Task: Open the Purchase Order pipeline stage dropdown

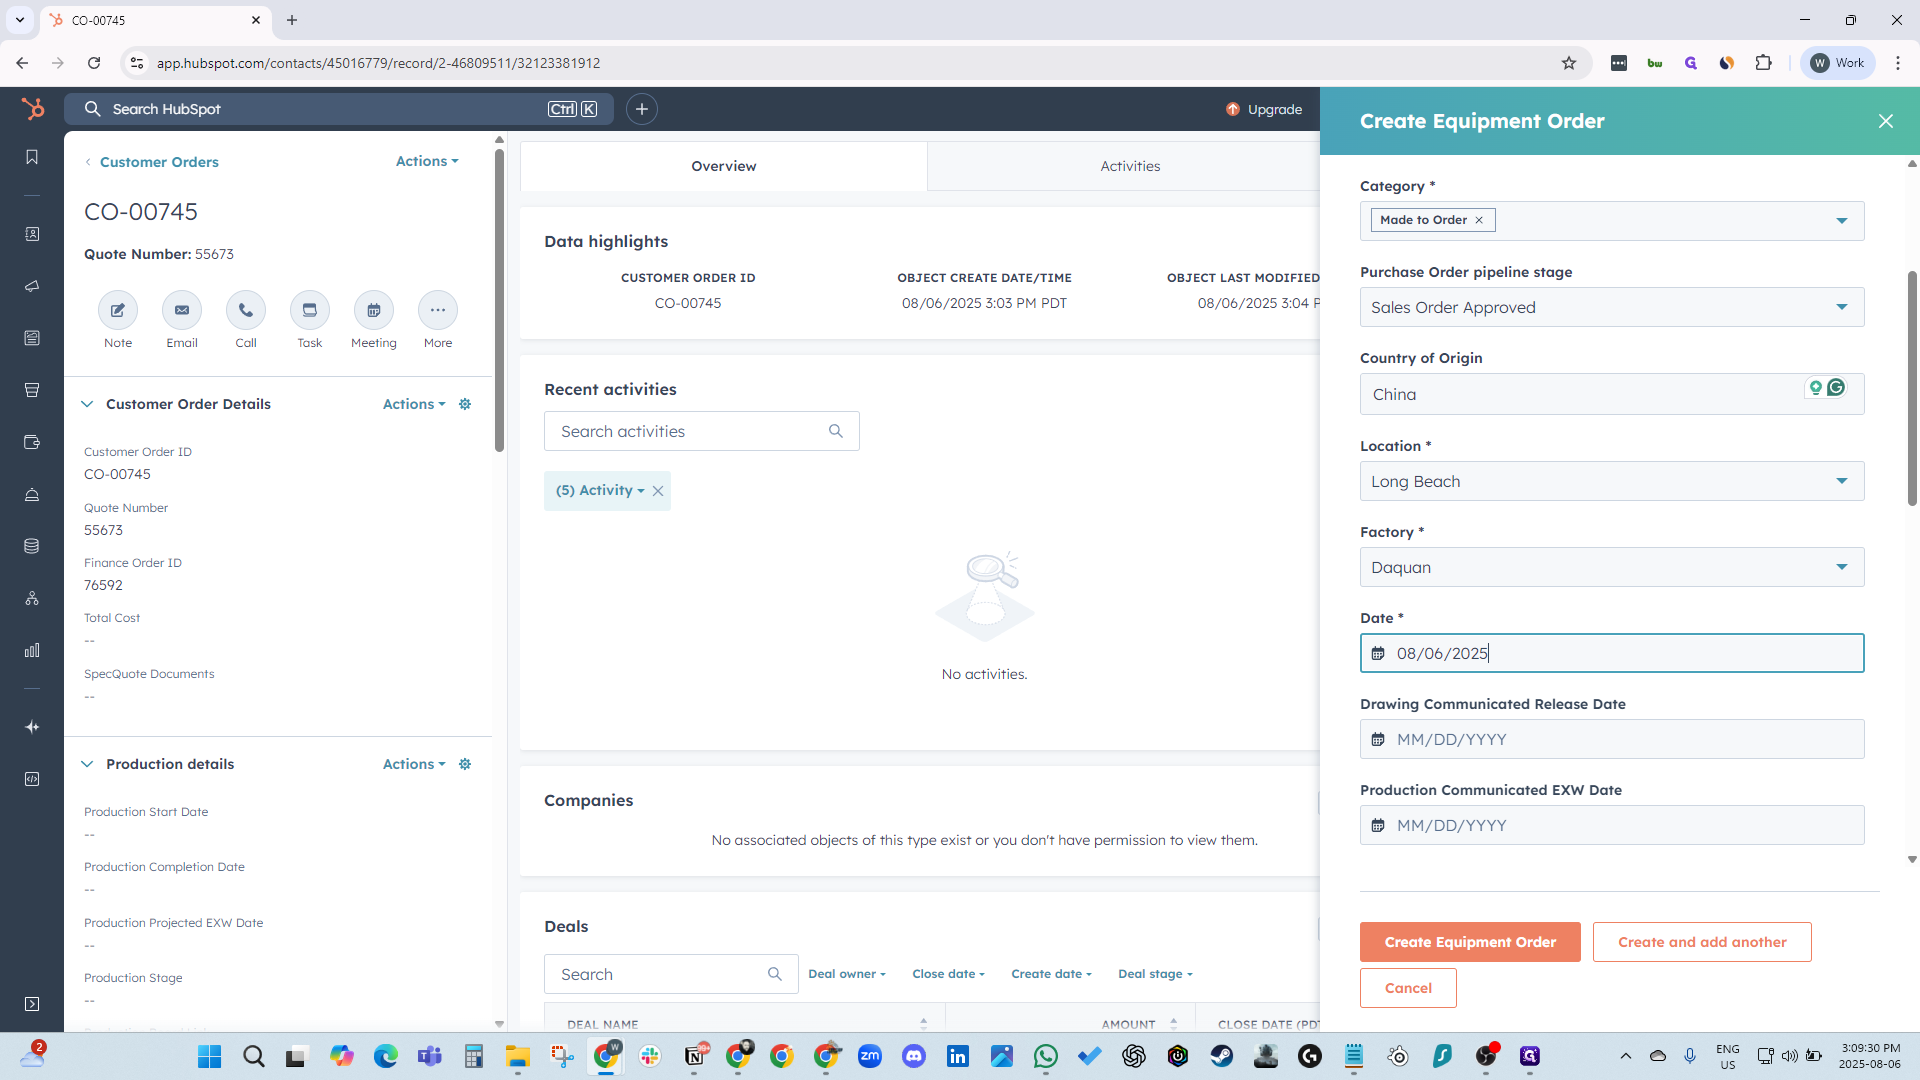Action: (x=1611, y=307)
